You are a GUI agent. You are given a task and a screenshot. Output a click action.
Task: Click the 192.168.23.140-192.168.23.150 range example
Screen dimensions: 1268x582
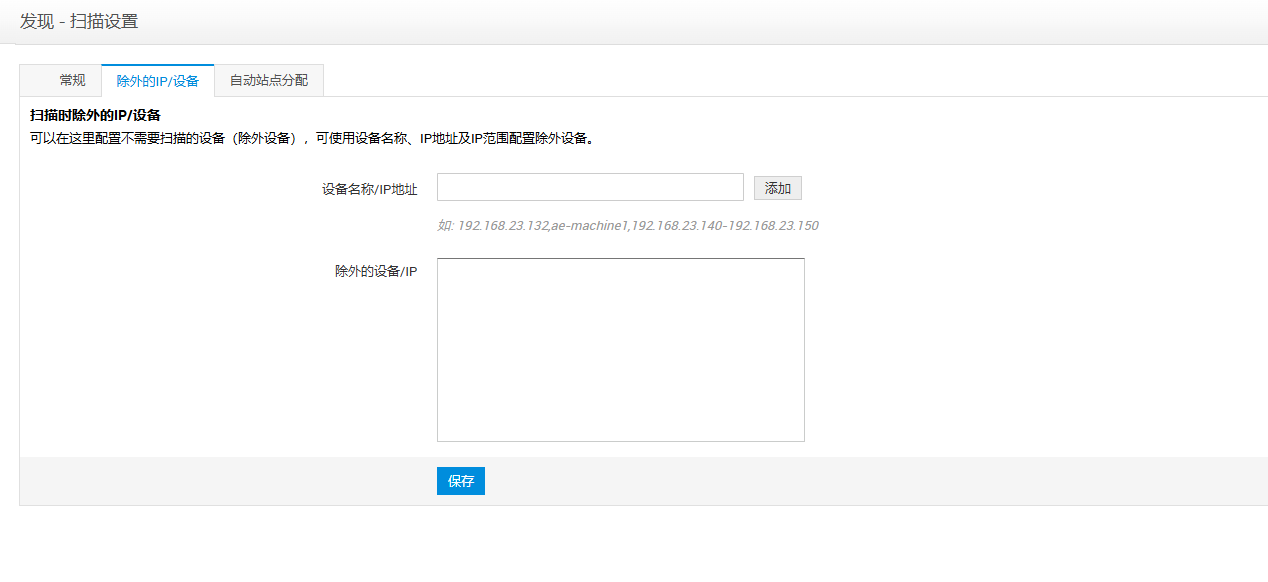tap(725, 226)
